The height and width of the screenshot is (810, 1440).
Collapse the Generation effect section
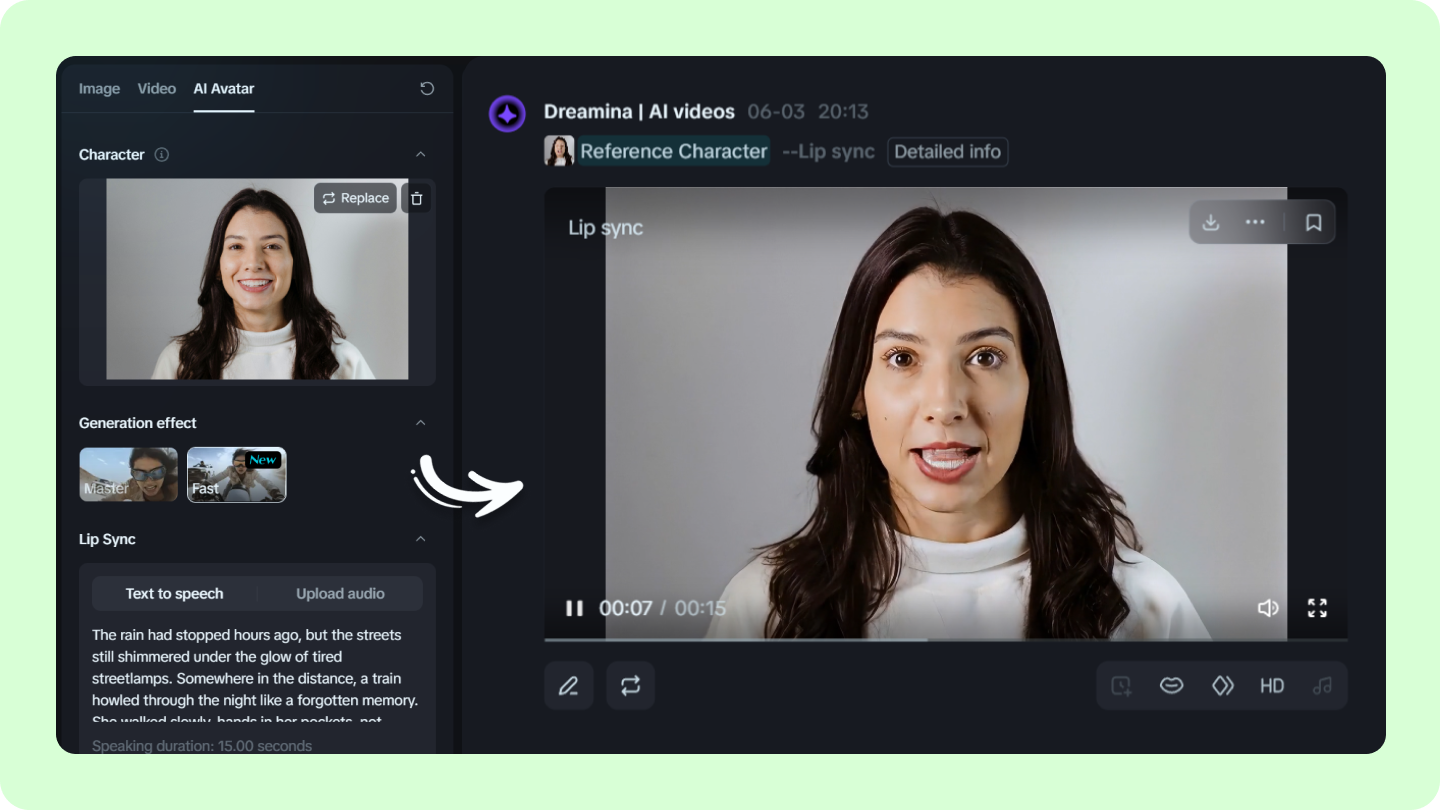(422, 422)
